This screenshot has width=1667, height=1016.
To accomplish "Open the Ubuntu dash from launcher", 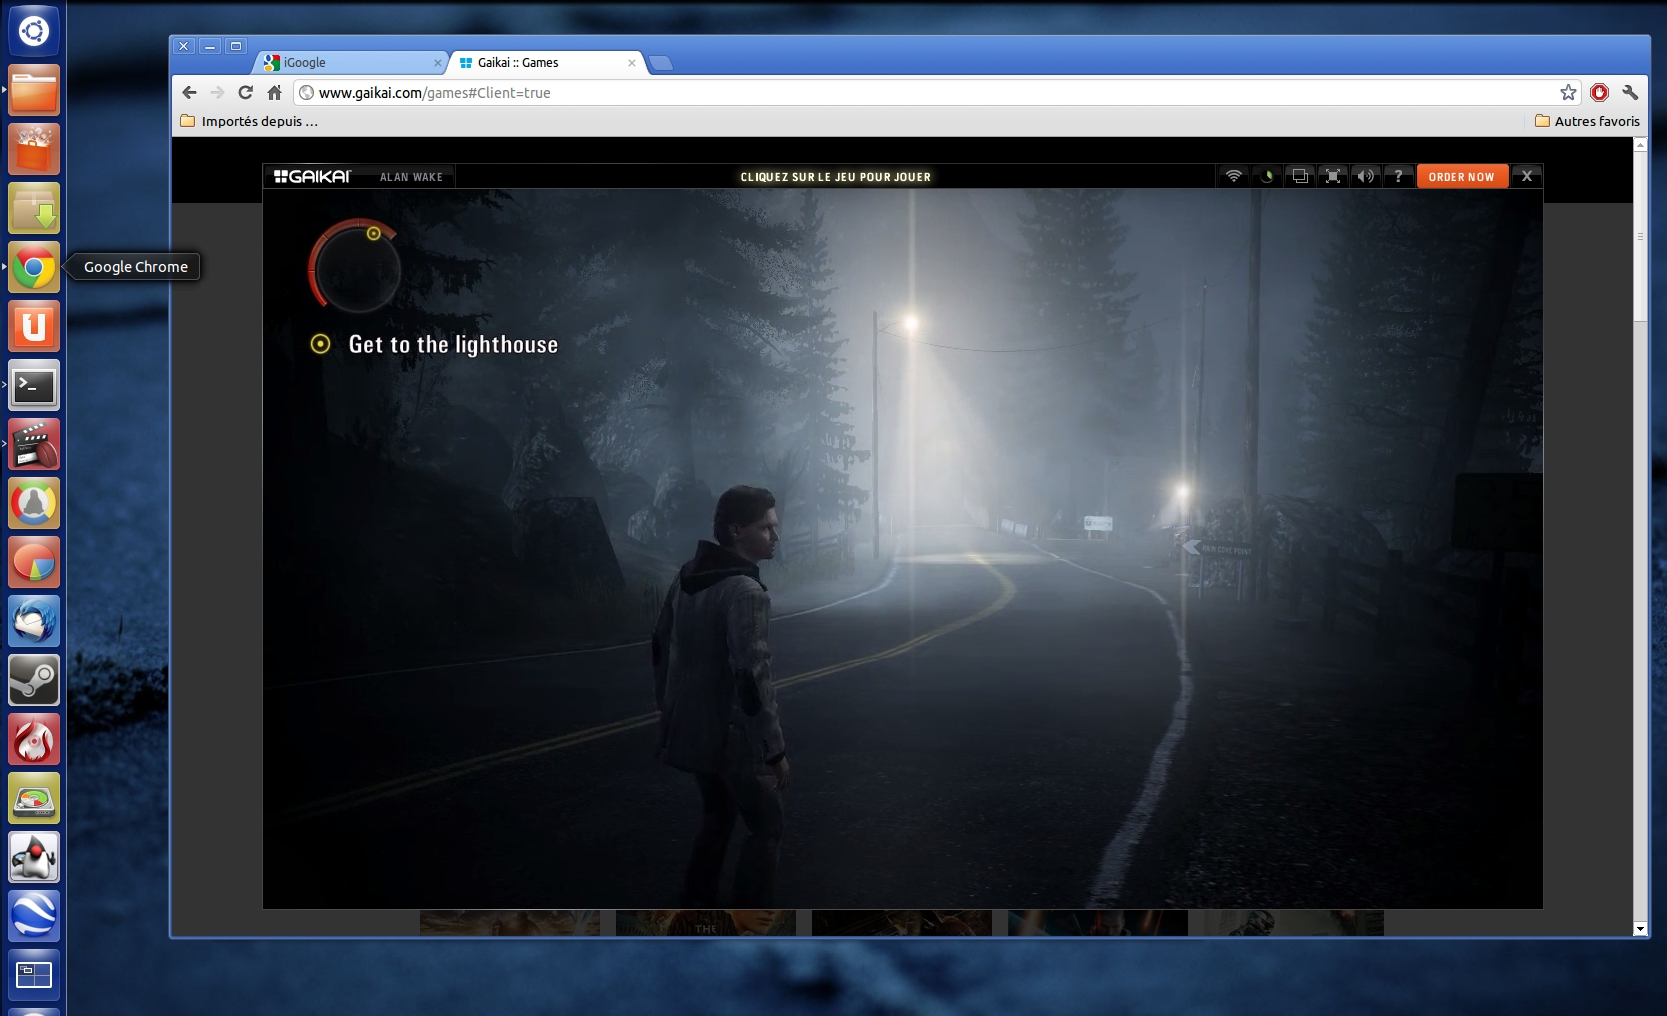I will [34, 30].
